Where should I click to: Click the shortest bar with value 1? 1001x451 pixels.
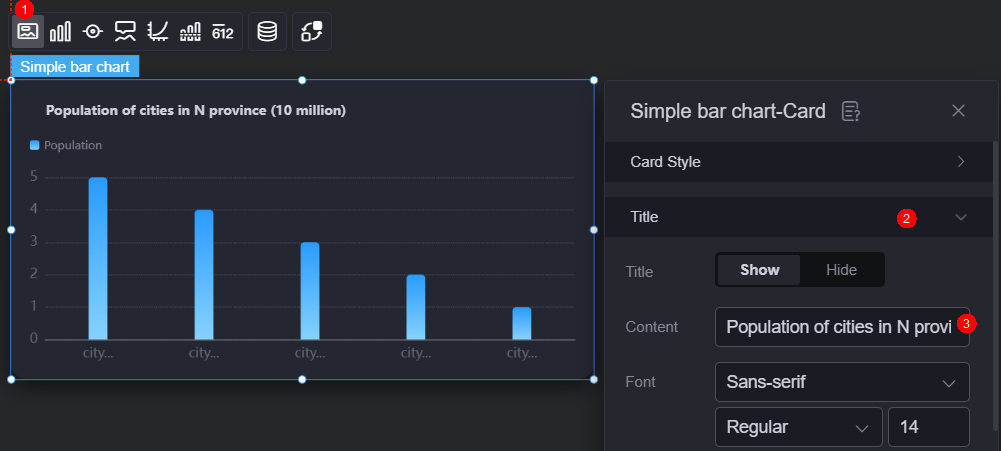click(522, 323)
